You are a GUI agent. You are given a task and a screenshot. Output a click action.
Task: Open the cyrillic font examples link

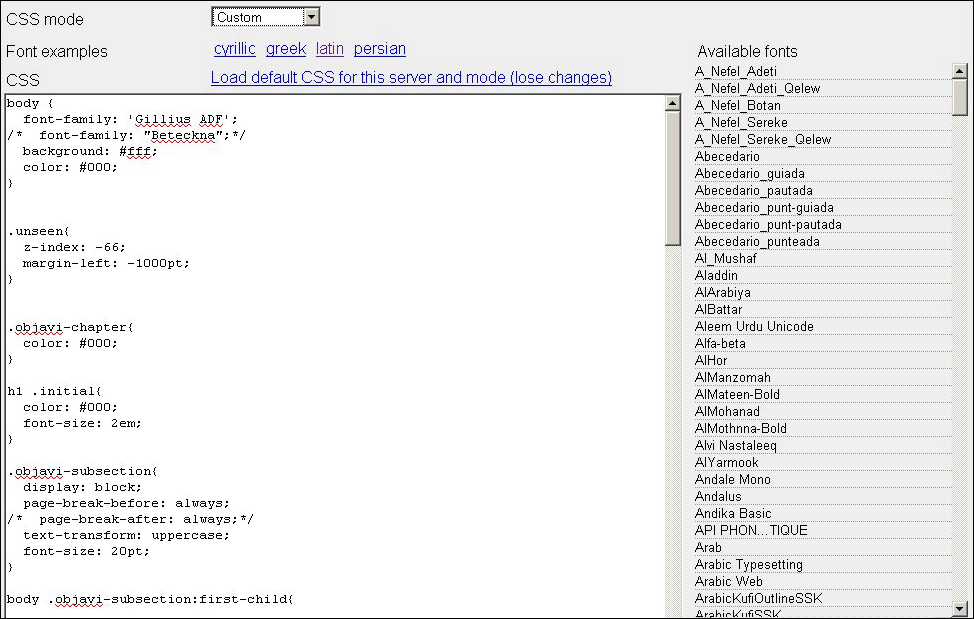click(234, 48)
